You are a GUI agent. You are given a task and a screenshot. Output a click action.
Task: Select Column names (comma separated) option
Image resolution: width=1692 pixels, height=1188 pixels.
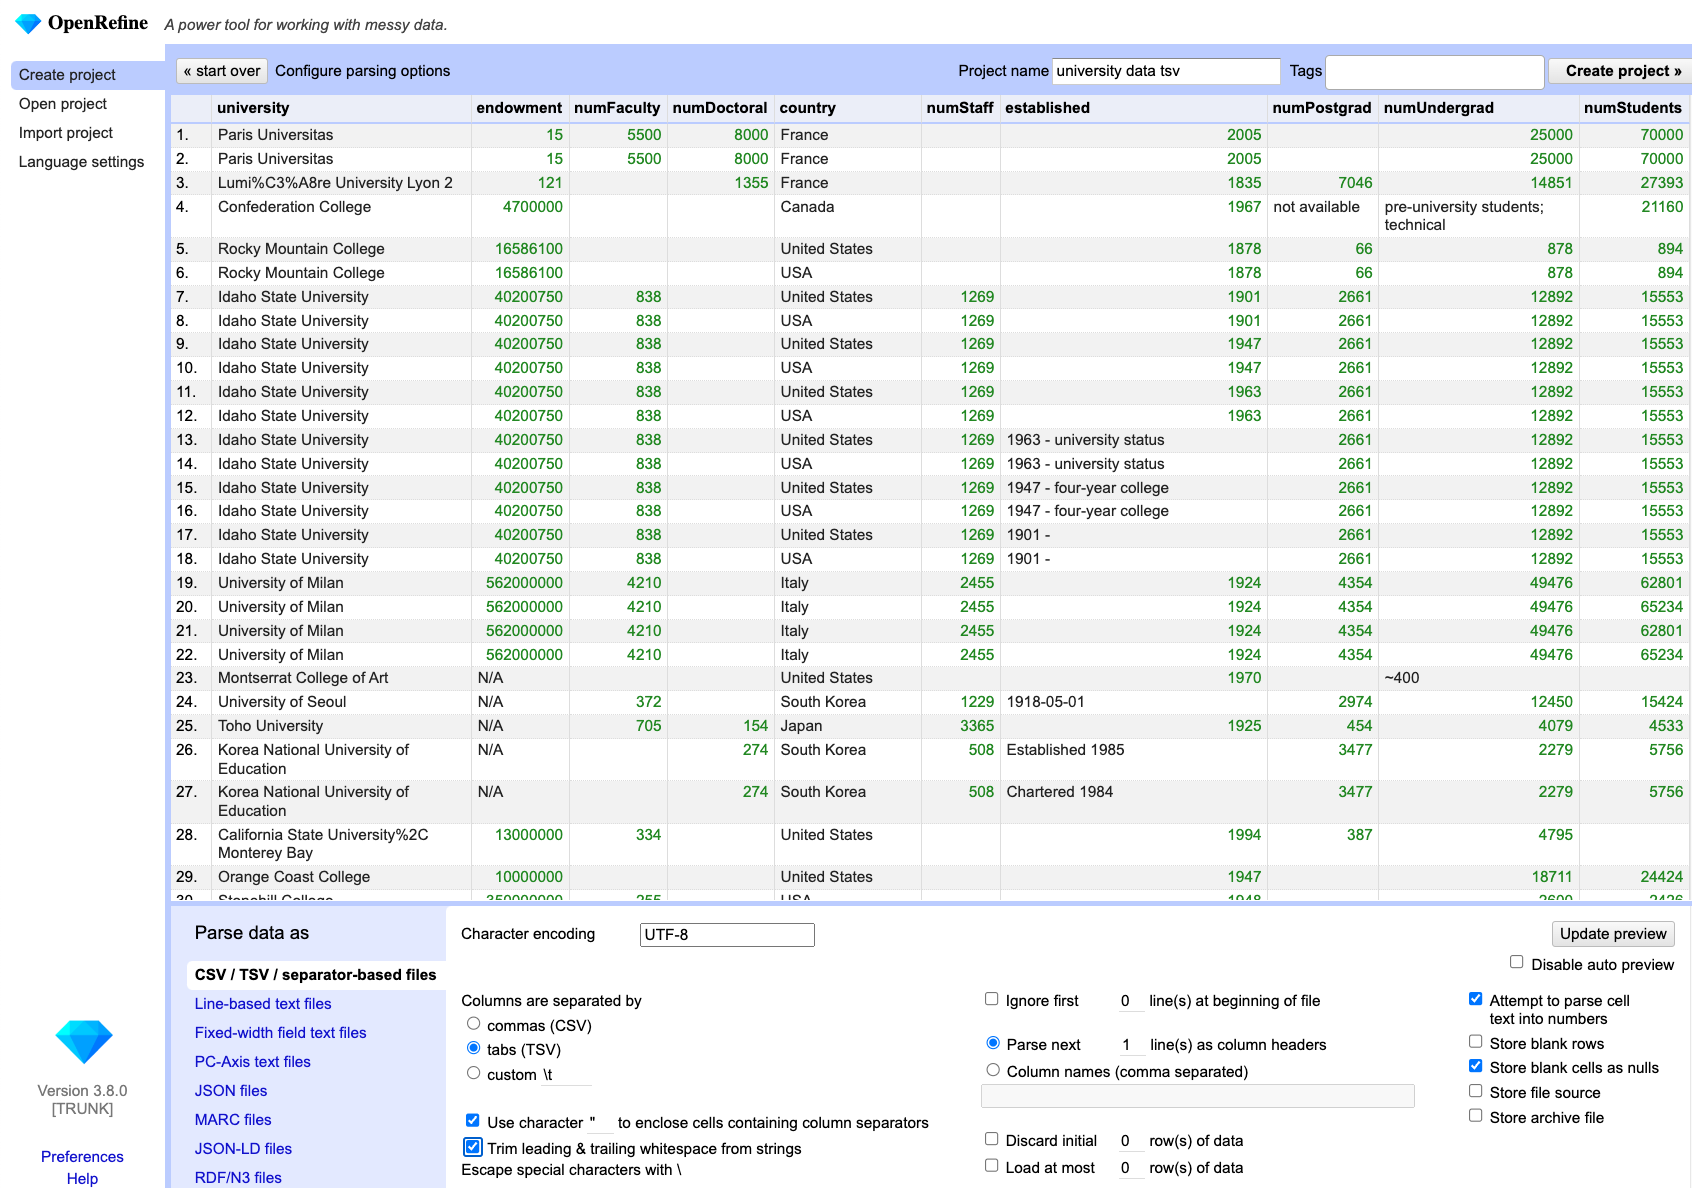[992, 1070]
